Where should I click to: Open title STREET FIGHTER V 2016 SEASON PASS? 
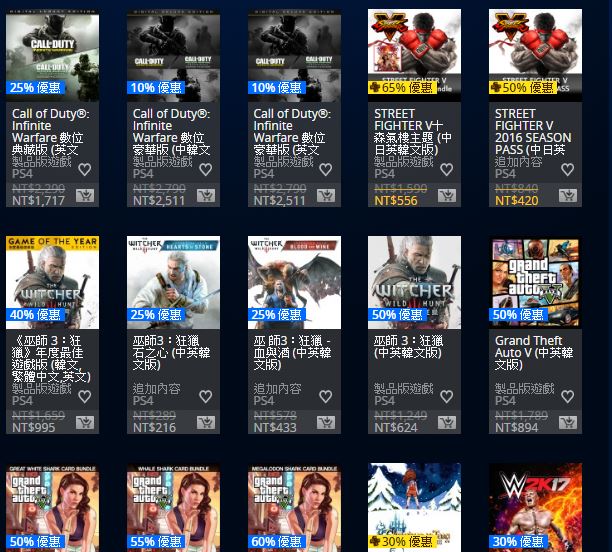(533, 132)
